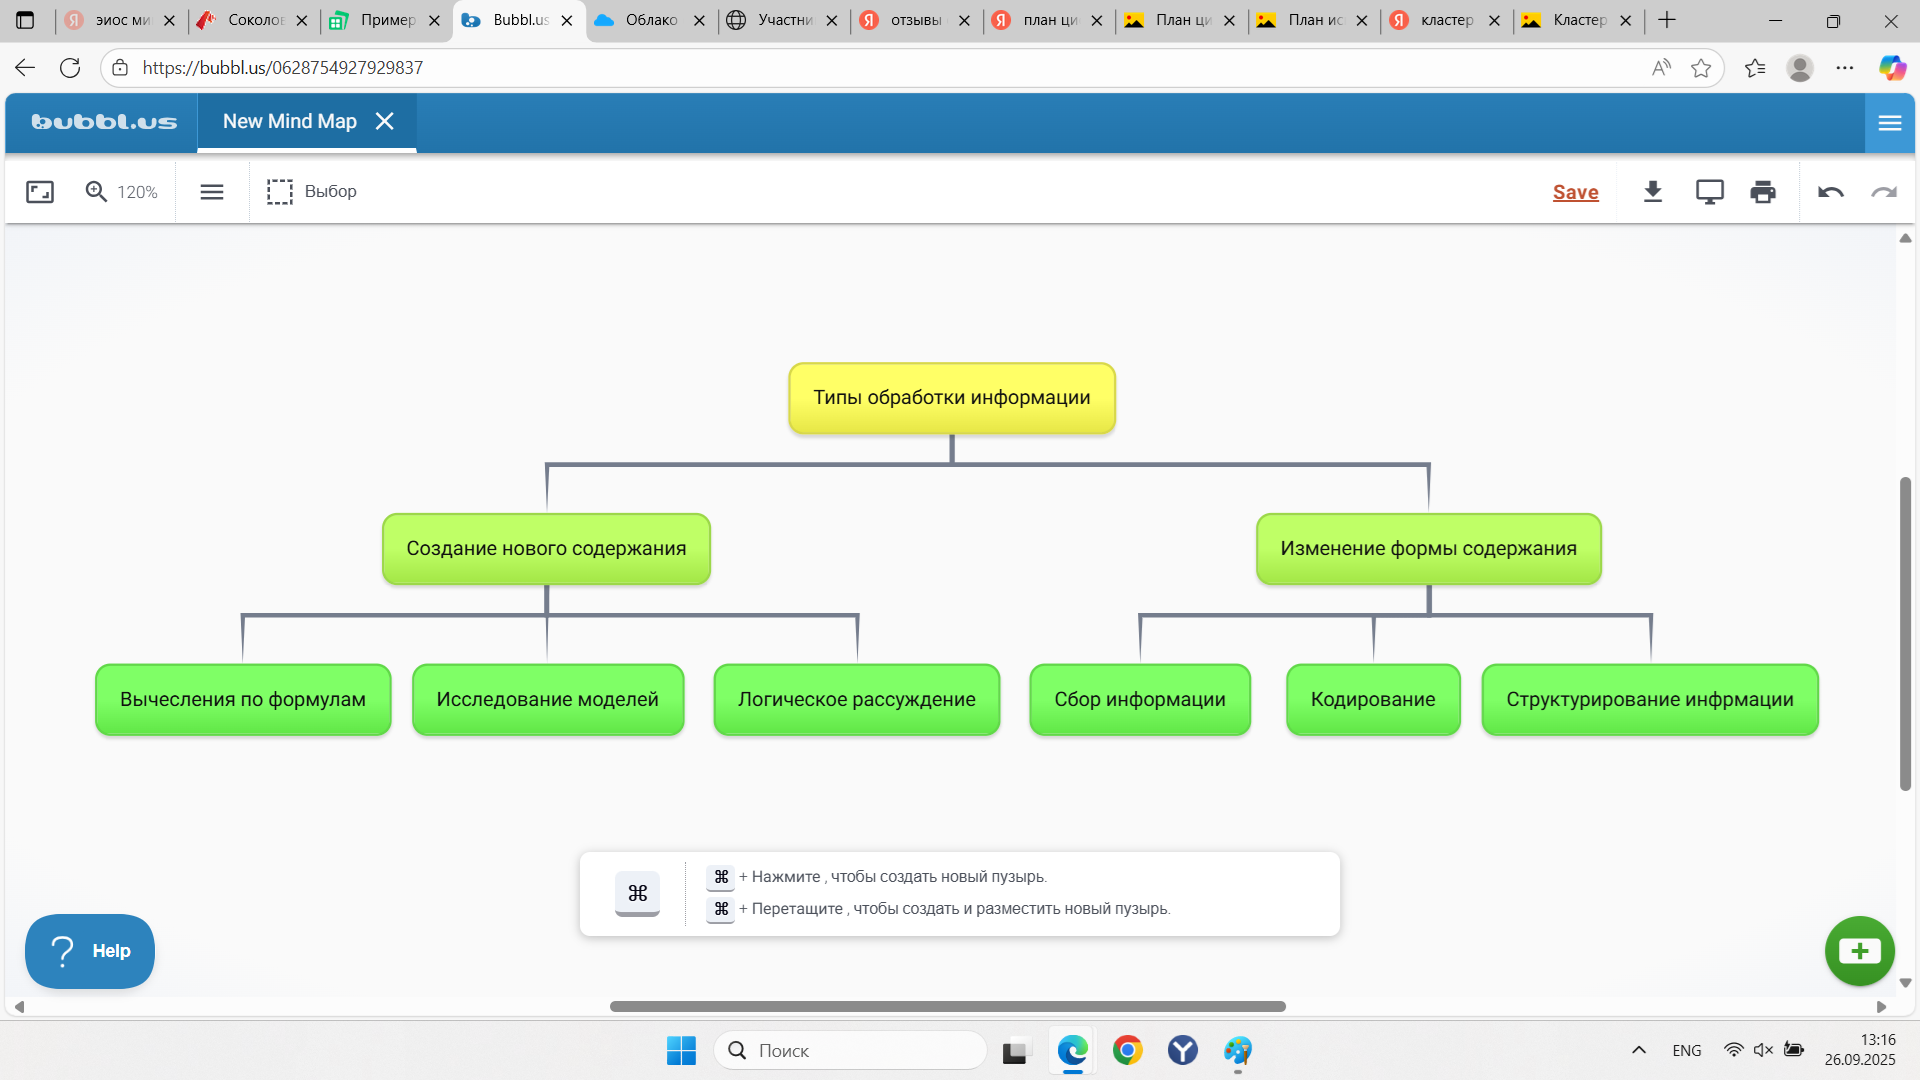This screenshot has width=1920, height=1080.
Task: Switch to the Облако browser tab
Action: pyautogui.click(x=650, y=20)
